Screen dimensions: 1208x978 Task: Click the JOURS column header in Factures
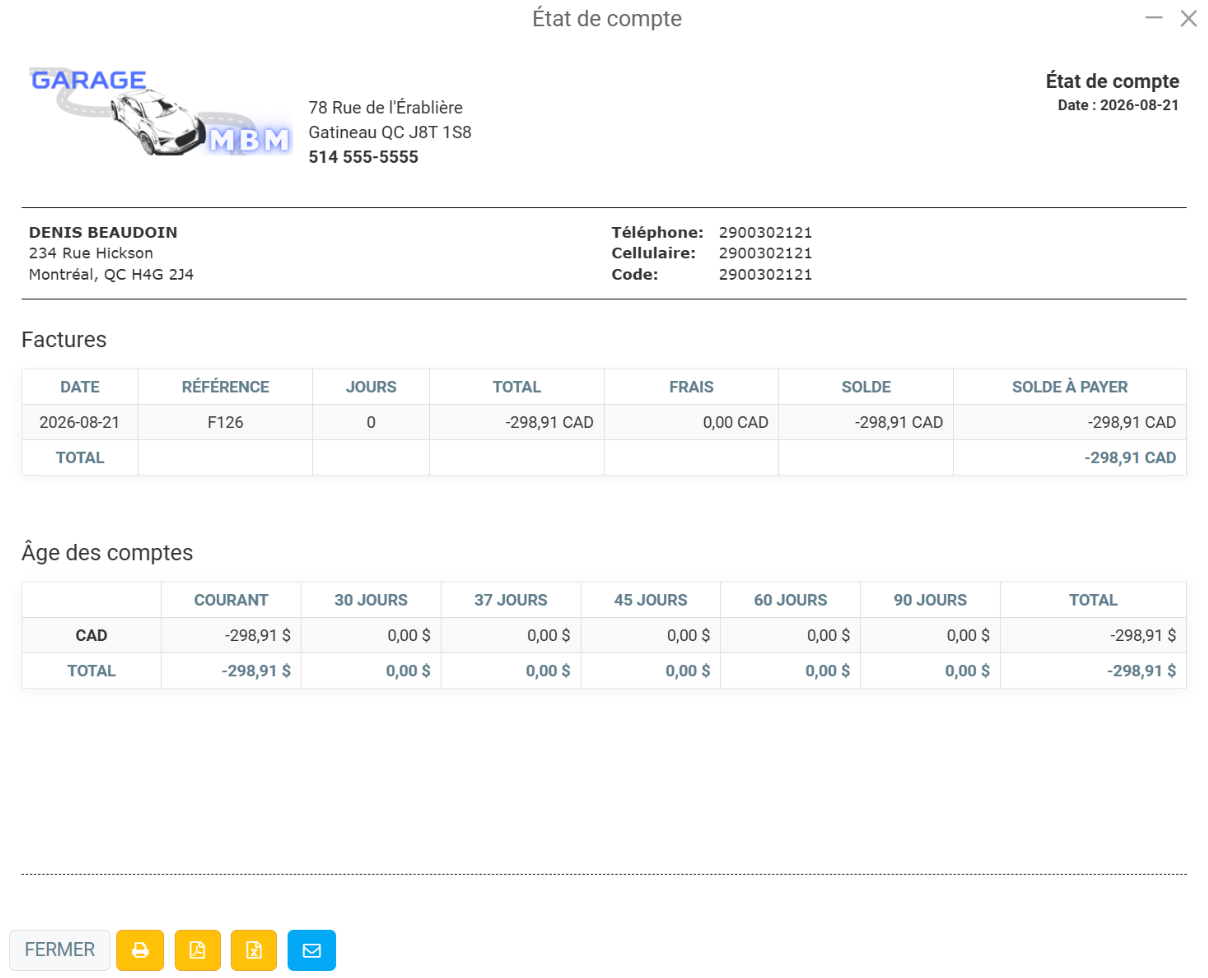click(371, 387)
